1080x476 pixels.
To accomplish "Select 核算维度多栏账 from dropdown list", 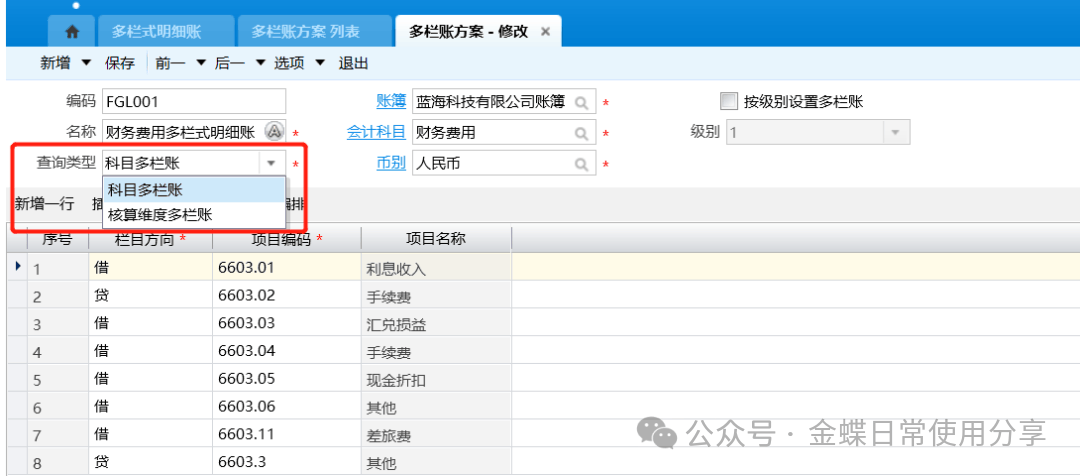I will [160, 214].
